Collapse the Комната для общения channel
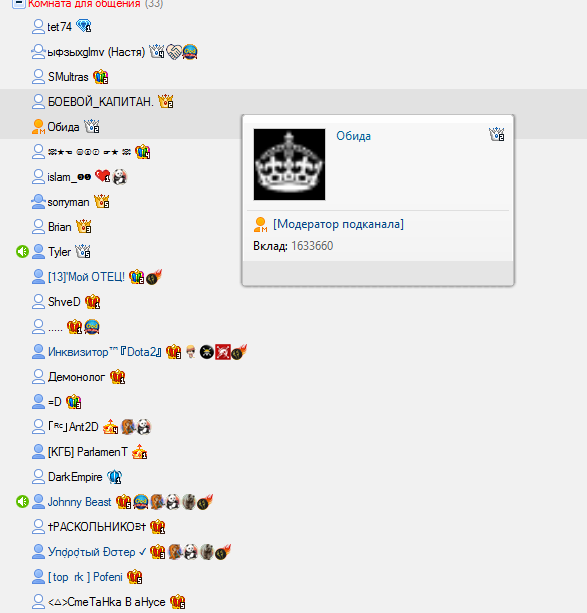587x613 pixels. pyautogui.click(x=19, y=3)
